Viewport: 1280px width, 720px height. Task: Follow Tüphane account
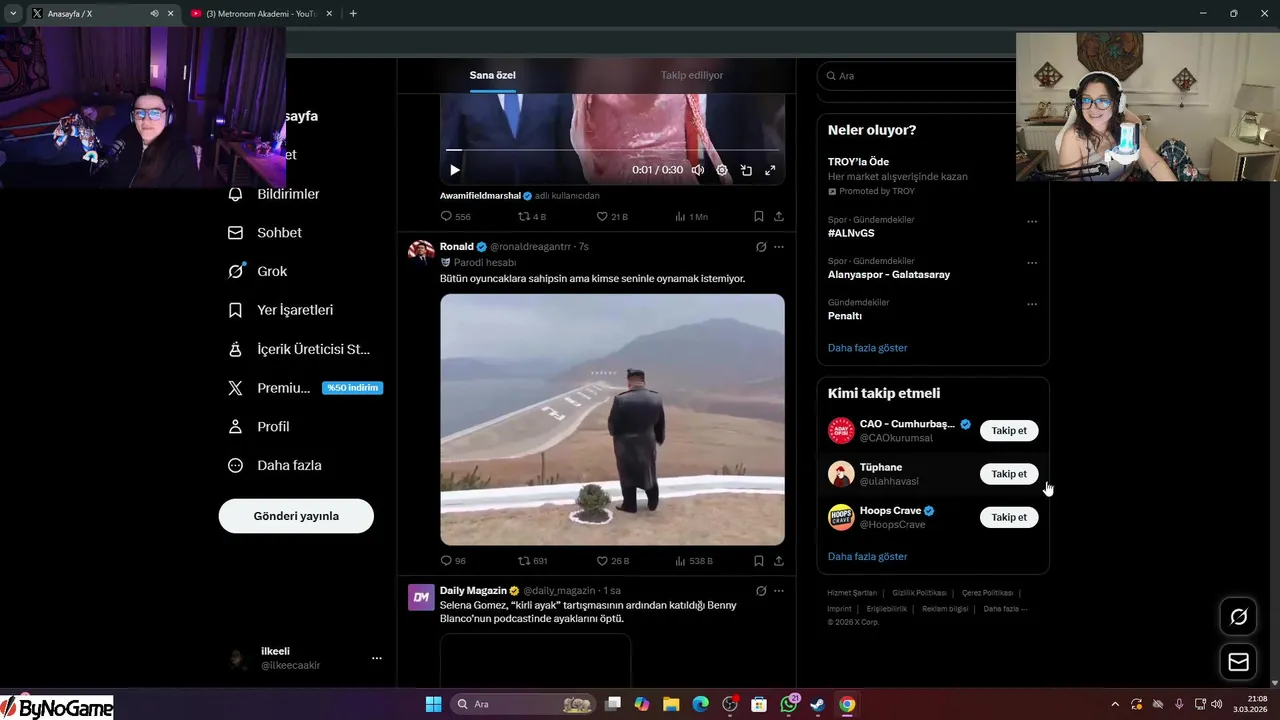coord(1009,474)
